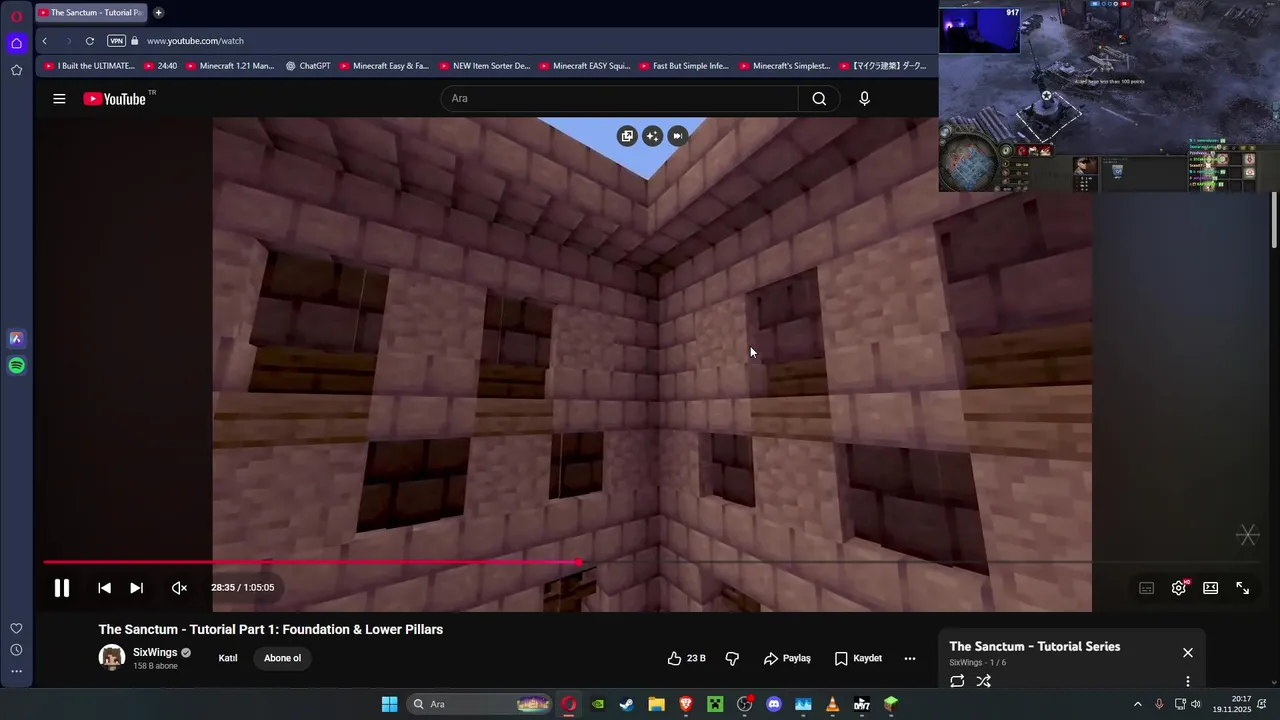
Task: Skip to previous video in playlist
Action: point(104,588)
